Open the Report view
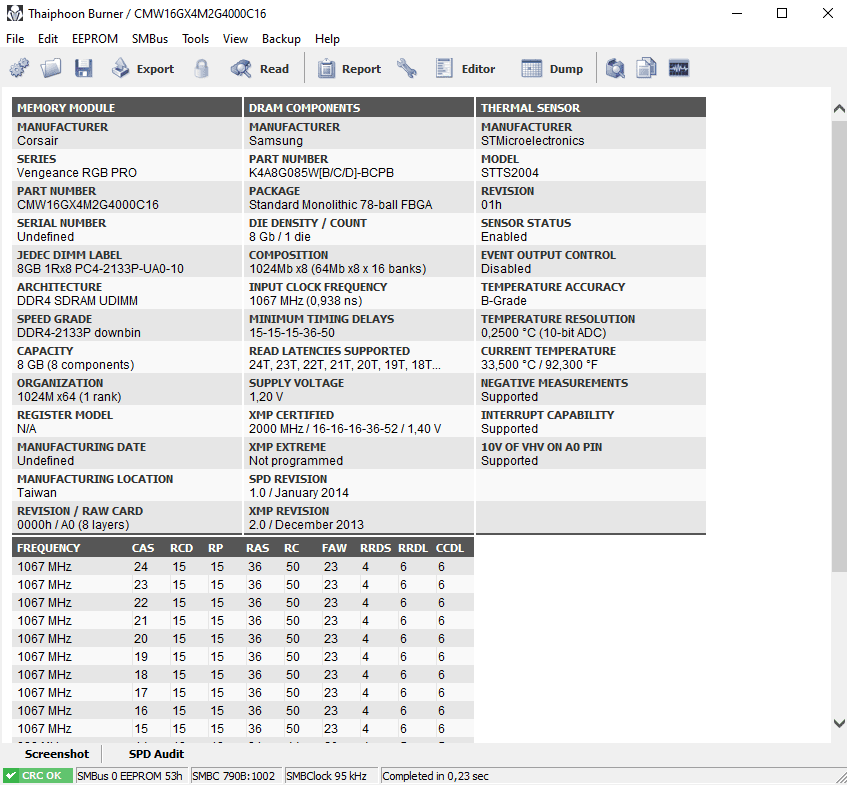 point(349,69)
